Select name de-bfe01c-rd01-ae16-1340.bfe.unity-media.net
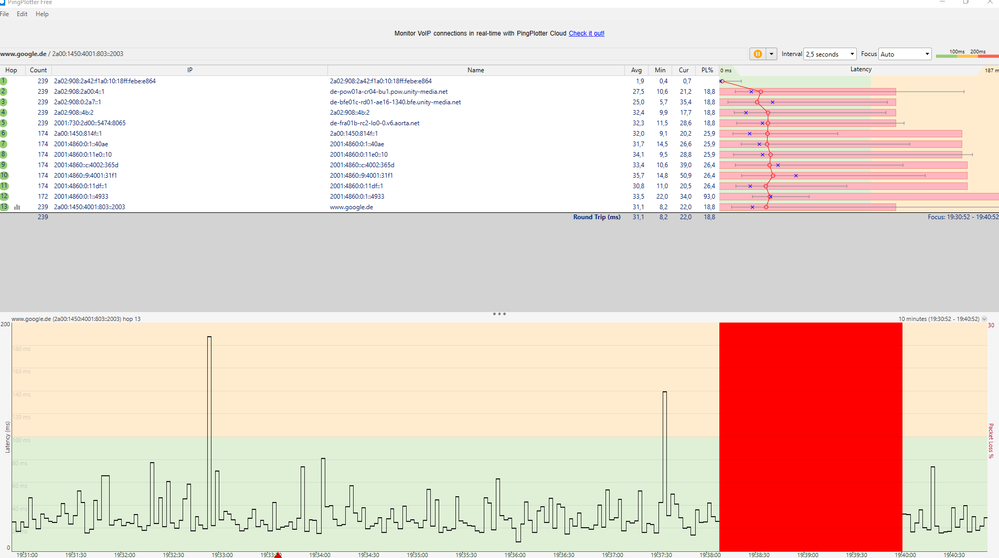The image size is (999, 558). (395, 102)
